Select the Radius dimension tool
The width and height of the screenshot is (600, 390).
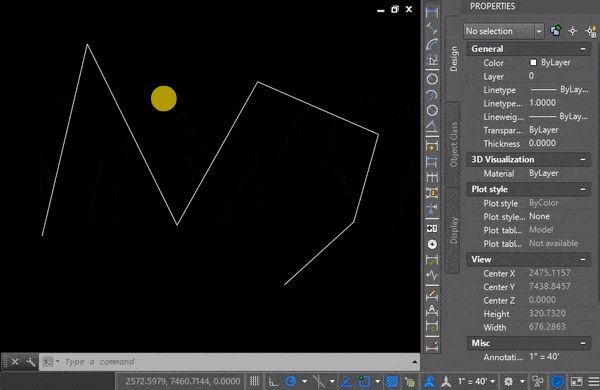coord(432,79)
